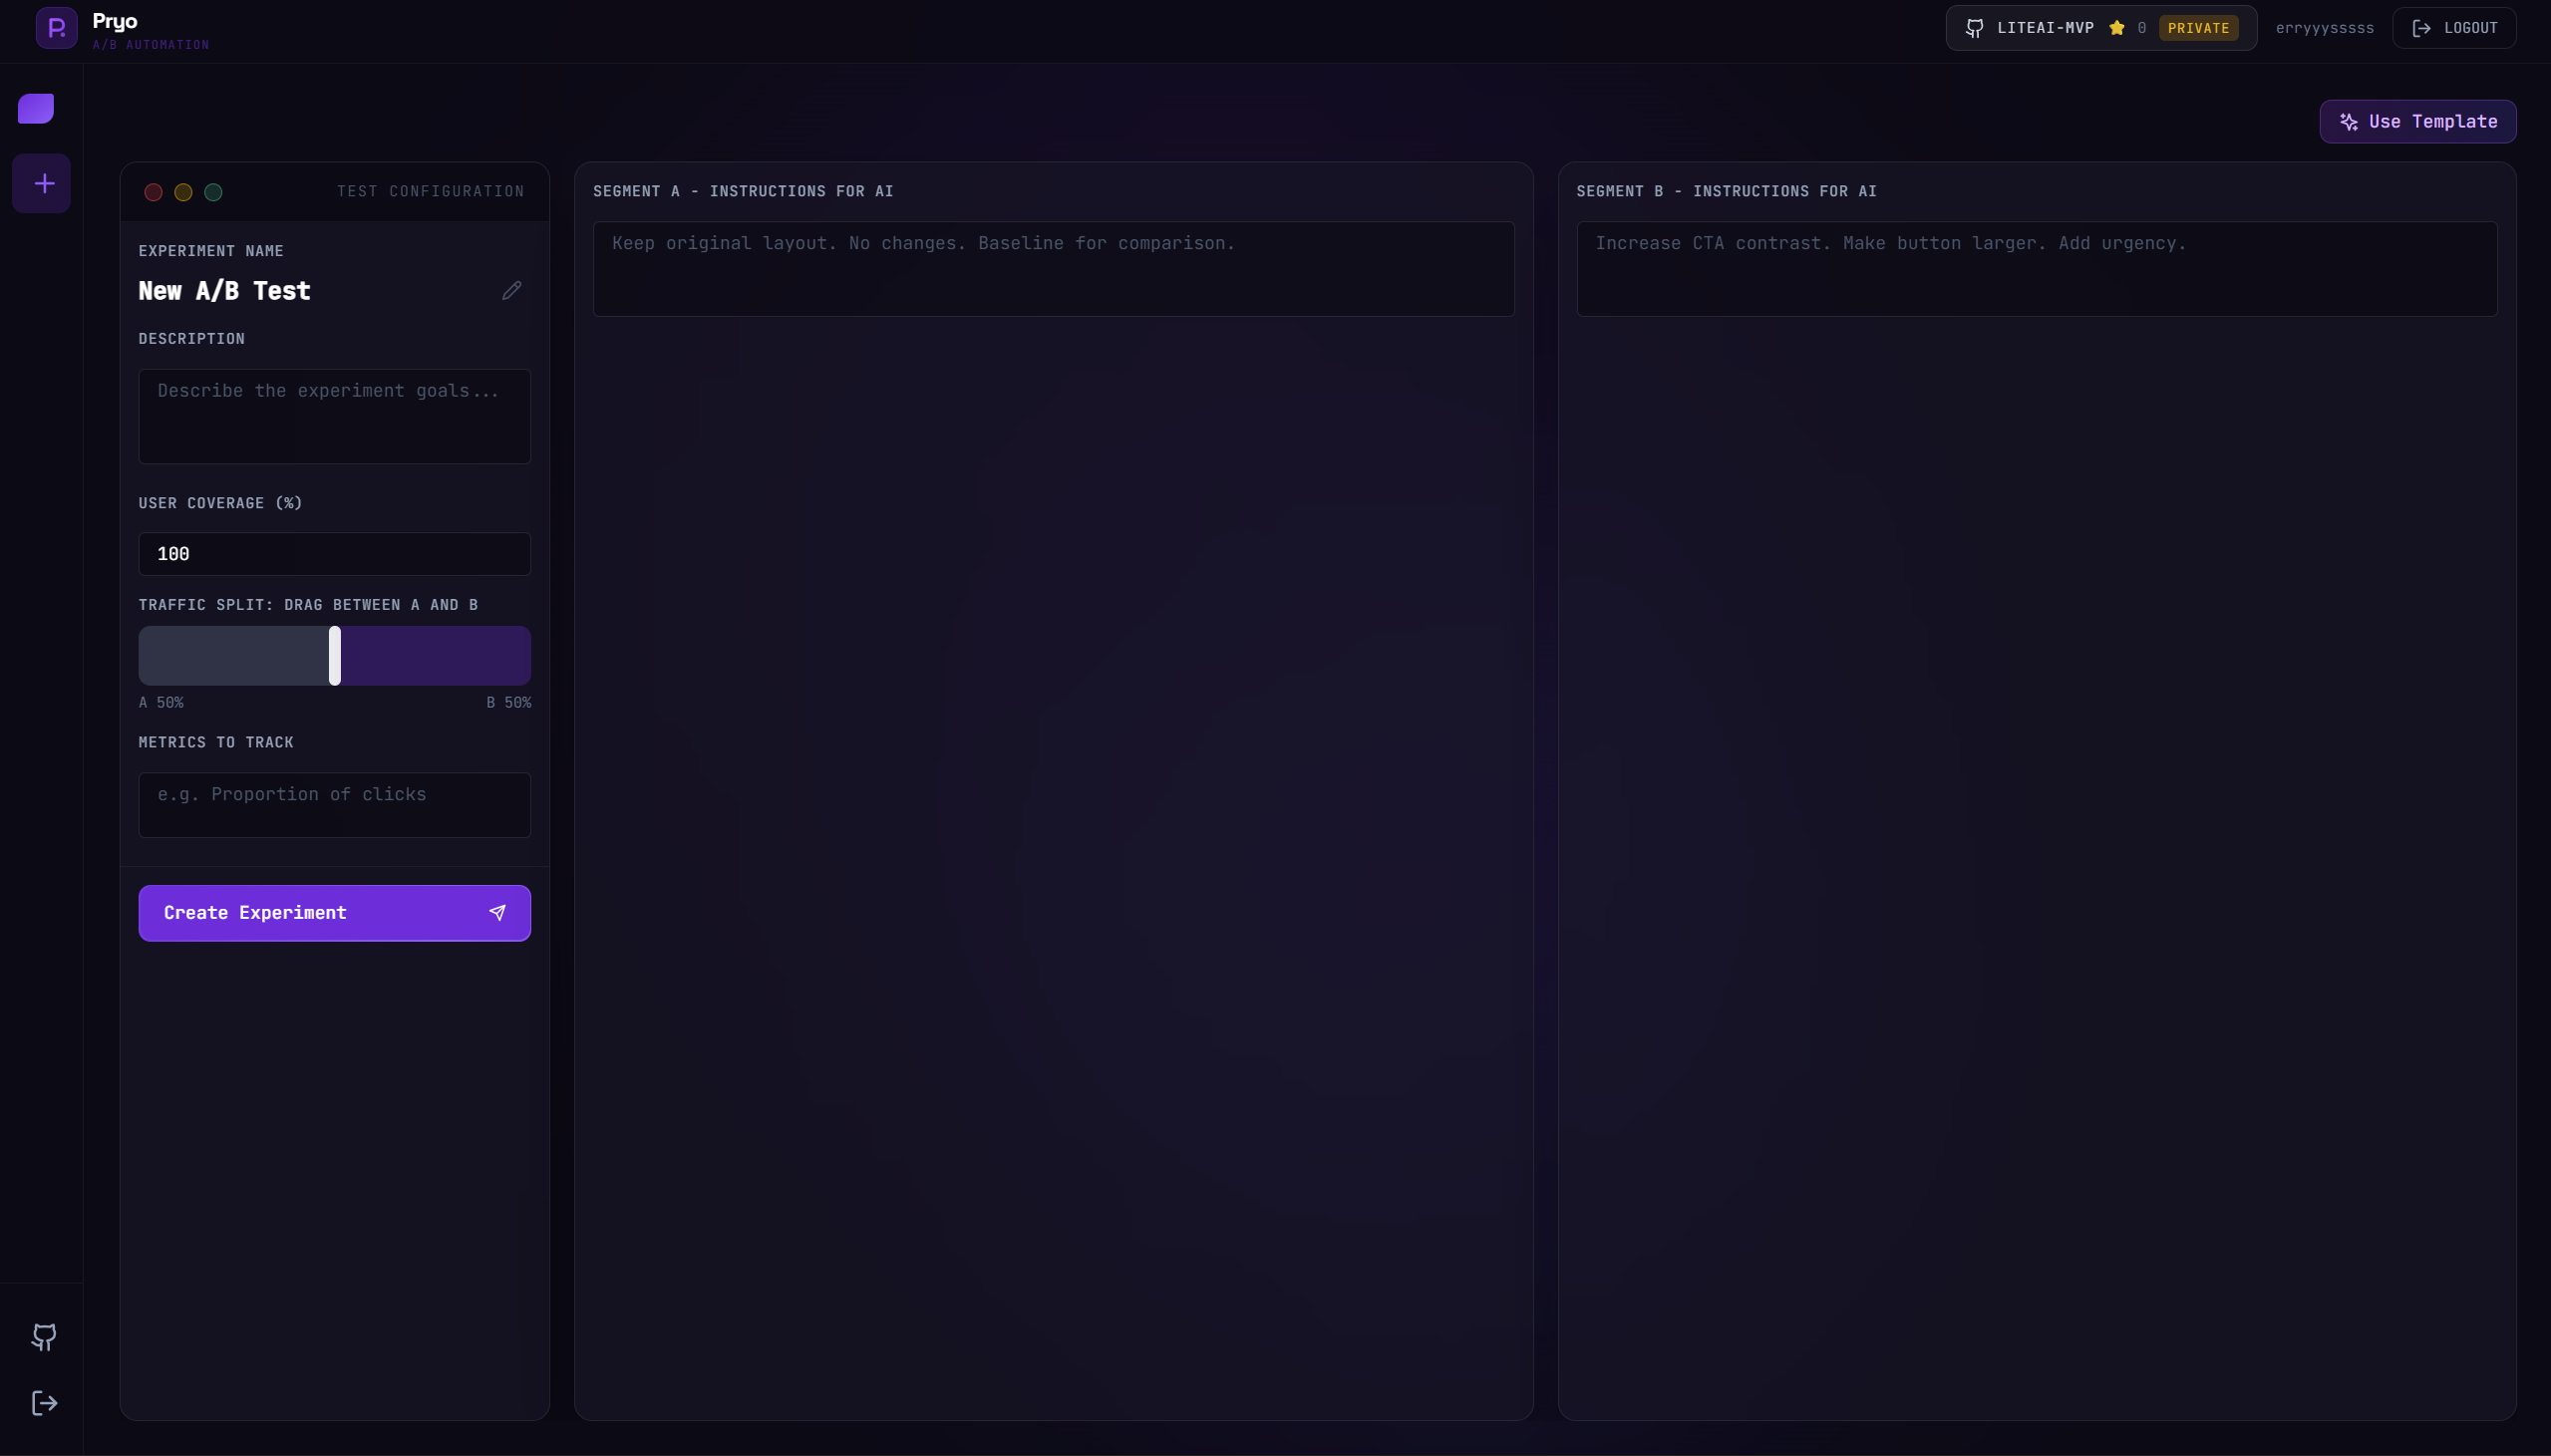Click the PRIVATE repository badge

point(2198,28)
